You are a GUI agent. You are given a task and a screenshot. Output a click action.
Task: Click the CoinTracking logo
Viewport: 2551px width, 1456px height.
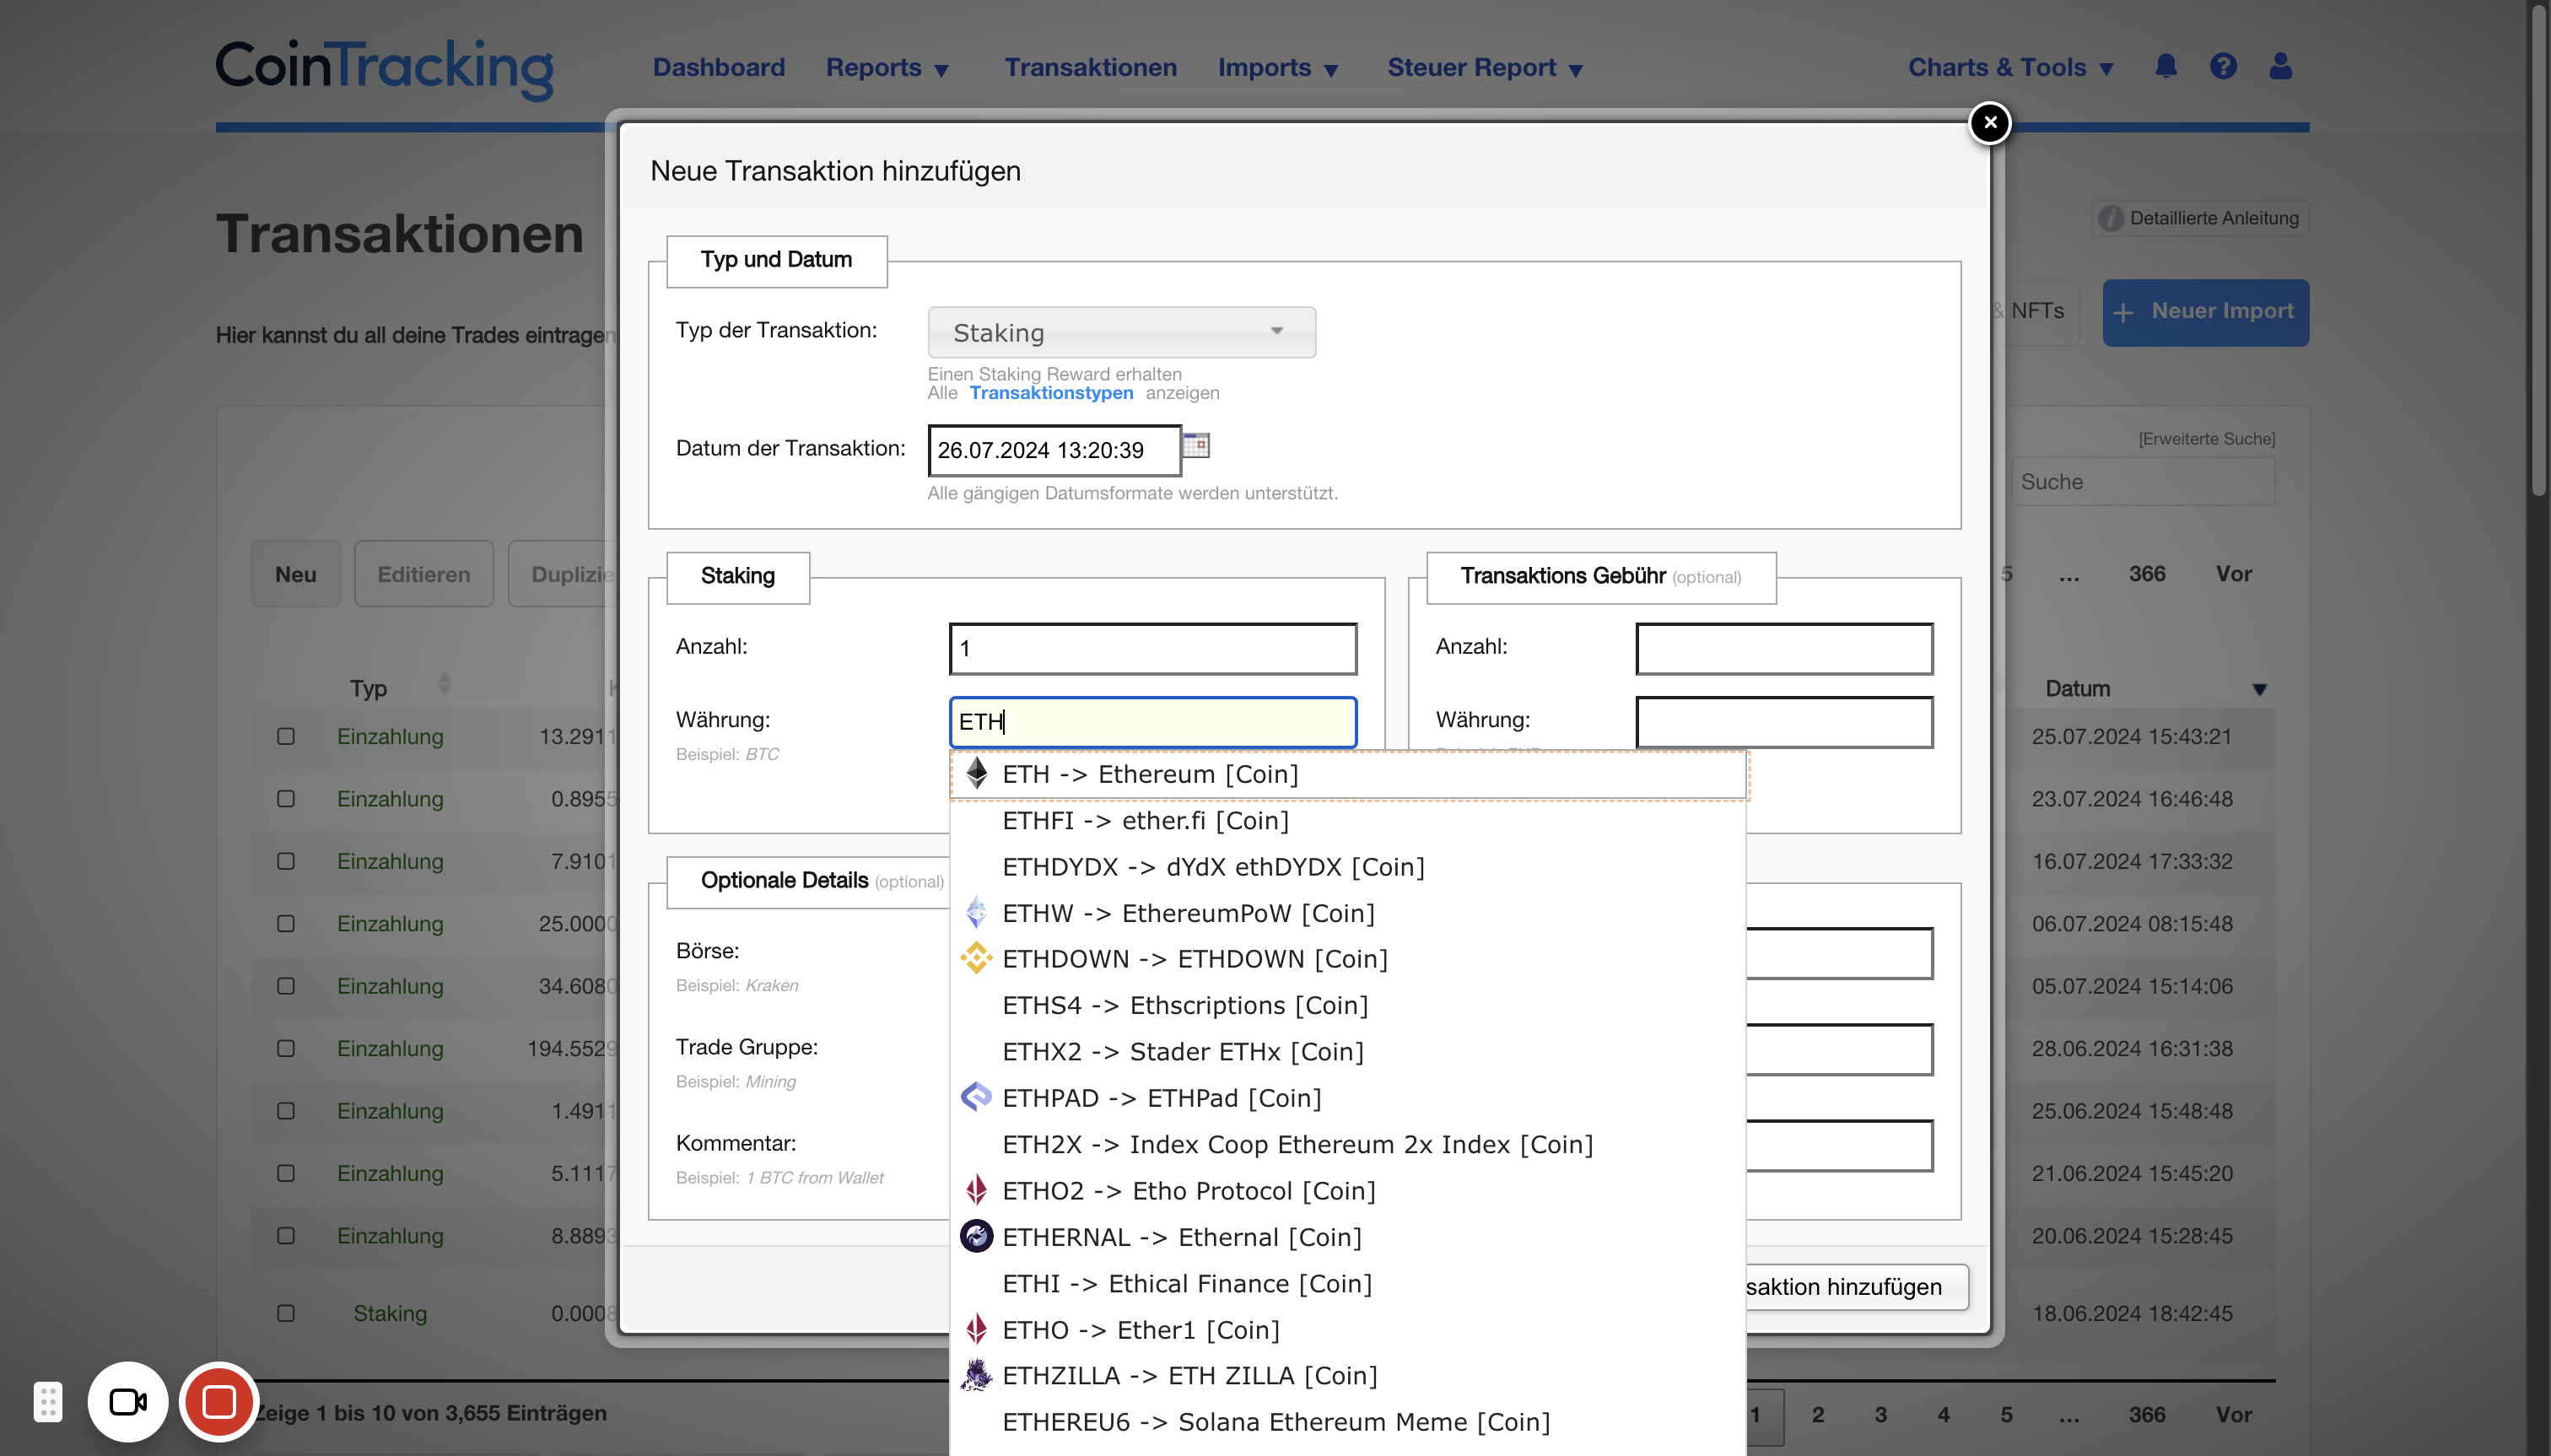click(x=384, y=68)
